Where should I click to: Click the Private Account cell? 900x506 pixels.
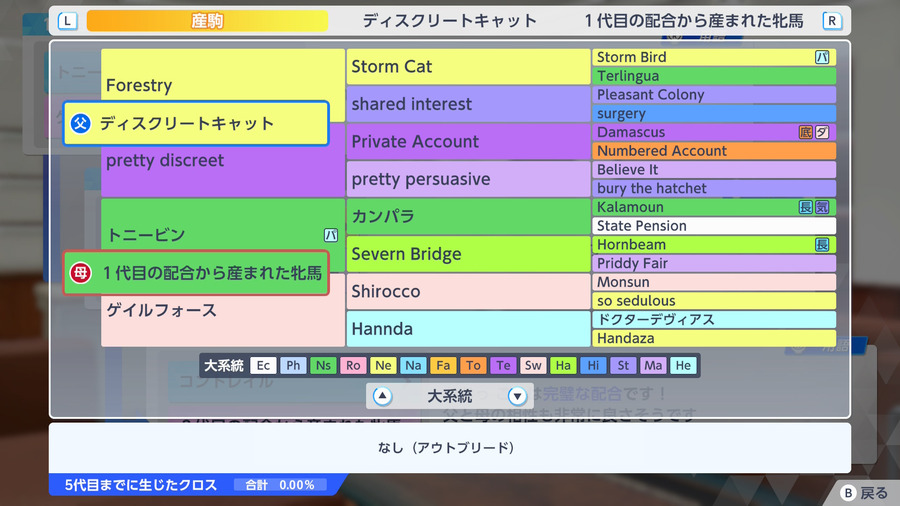468,142
